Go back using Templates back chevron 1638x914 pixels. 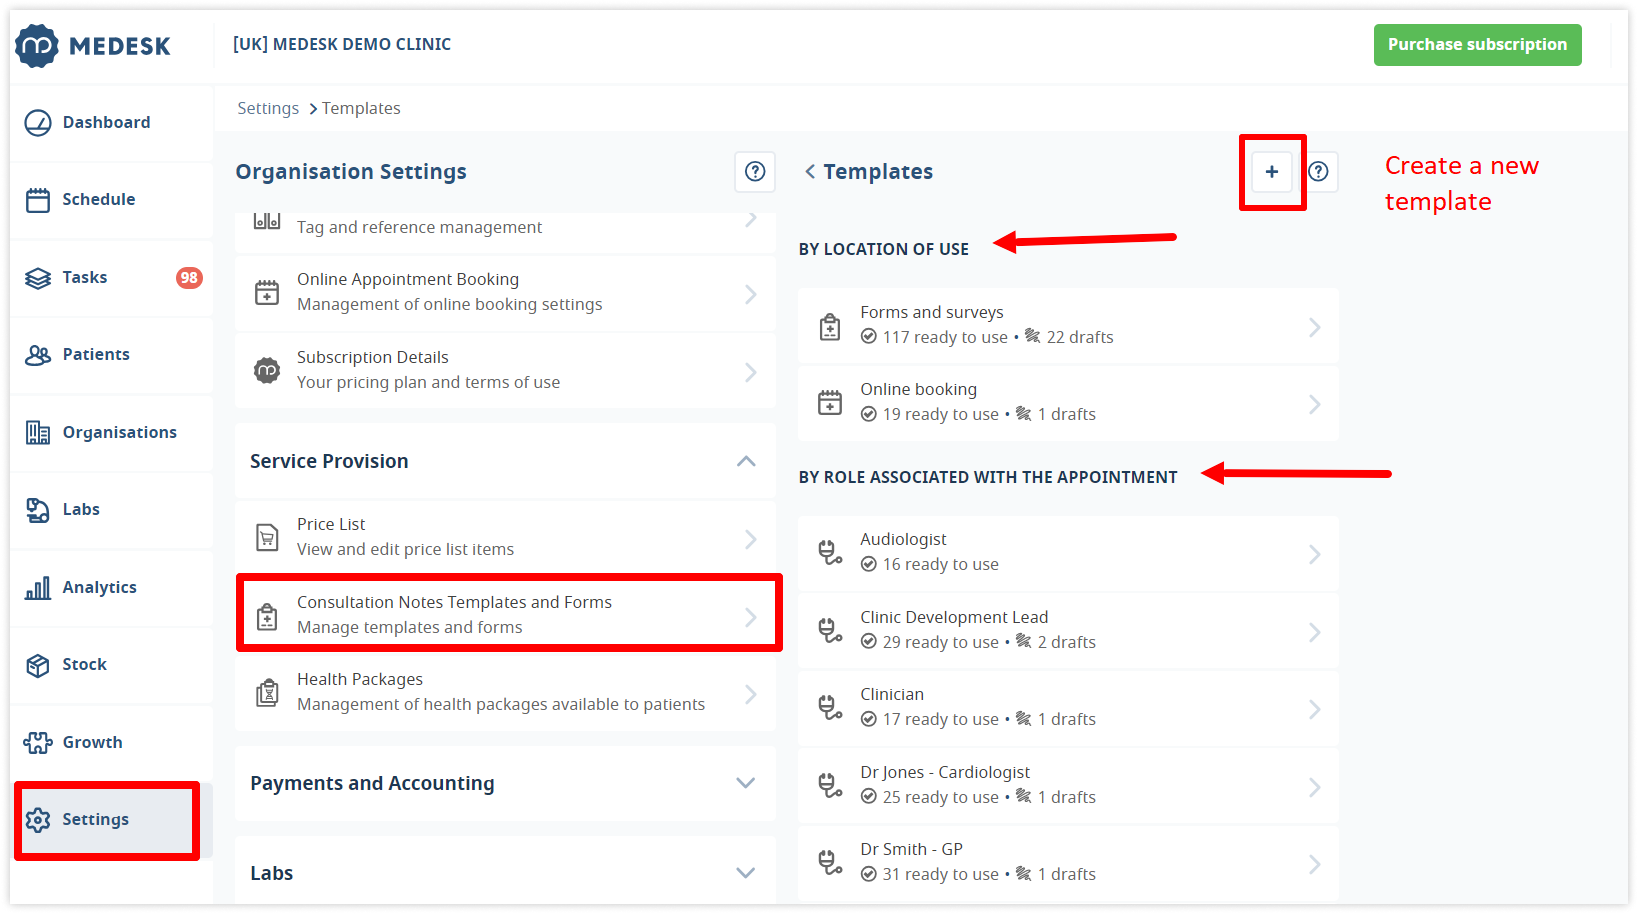[810, 172]
